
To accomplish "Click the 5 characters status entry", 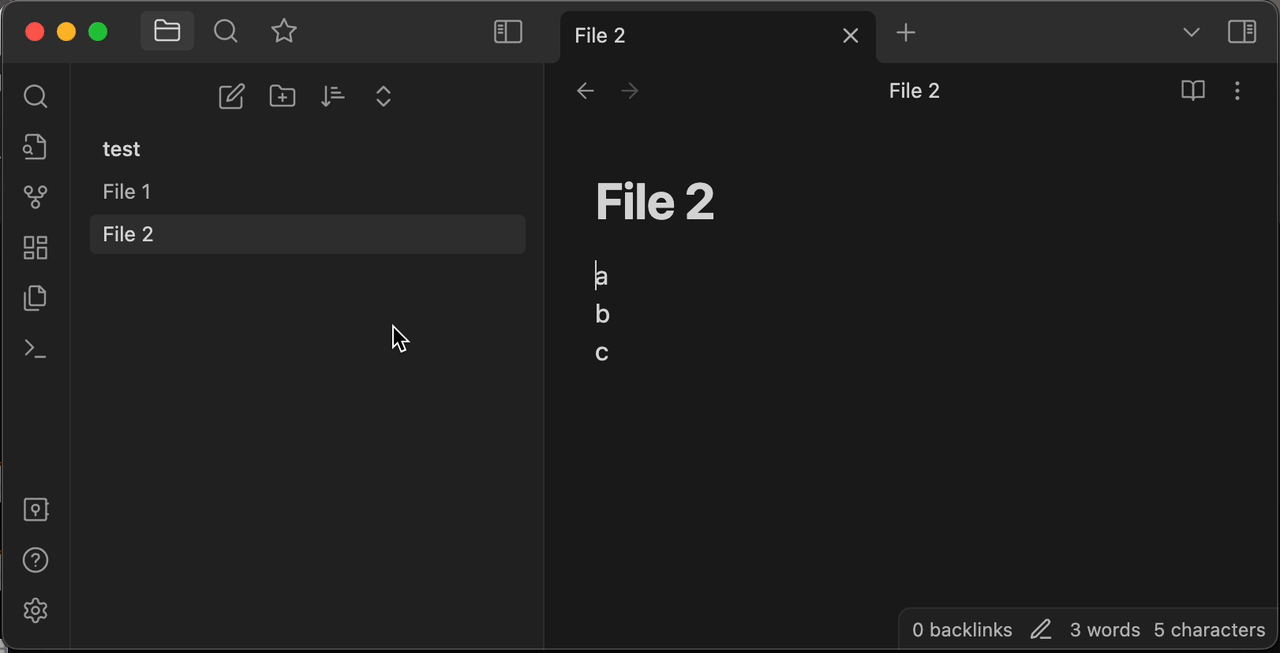I will click(x=1210, y=630).
